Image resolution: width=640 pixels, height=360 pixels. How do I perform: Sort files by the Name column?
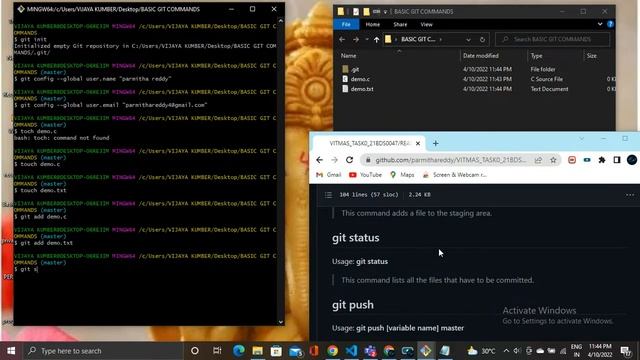click(348, 56)
